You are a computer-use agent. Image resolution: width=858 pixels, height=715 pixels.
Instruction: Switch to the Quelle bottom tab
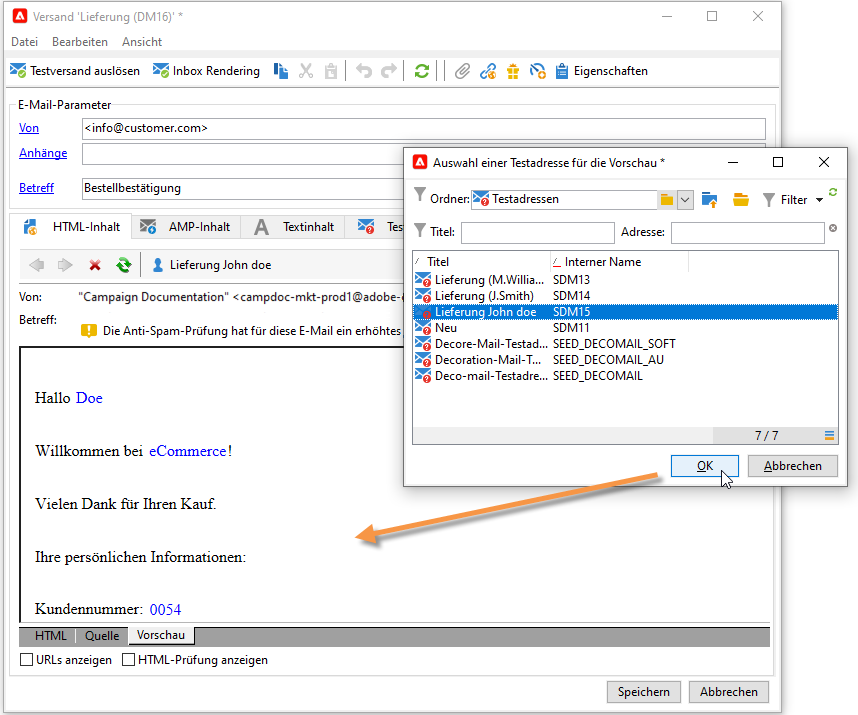[x=102, y=636]
